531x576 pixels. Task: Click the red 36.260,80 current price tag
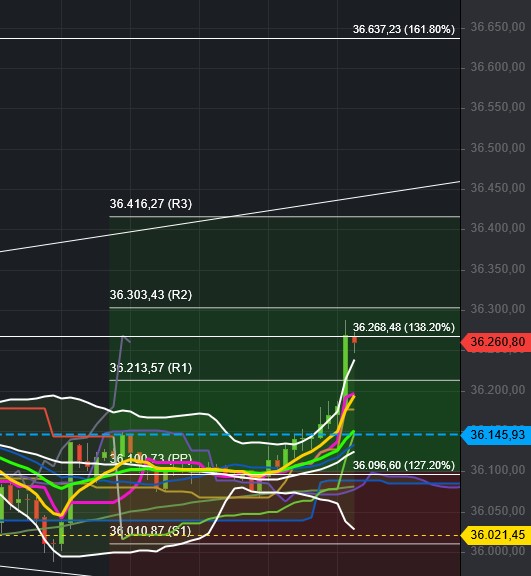pyautogui.click(x=495, y=342)
